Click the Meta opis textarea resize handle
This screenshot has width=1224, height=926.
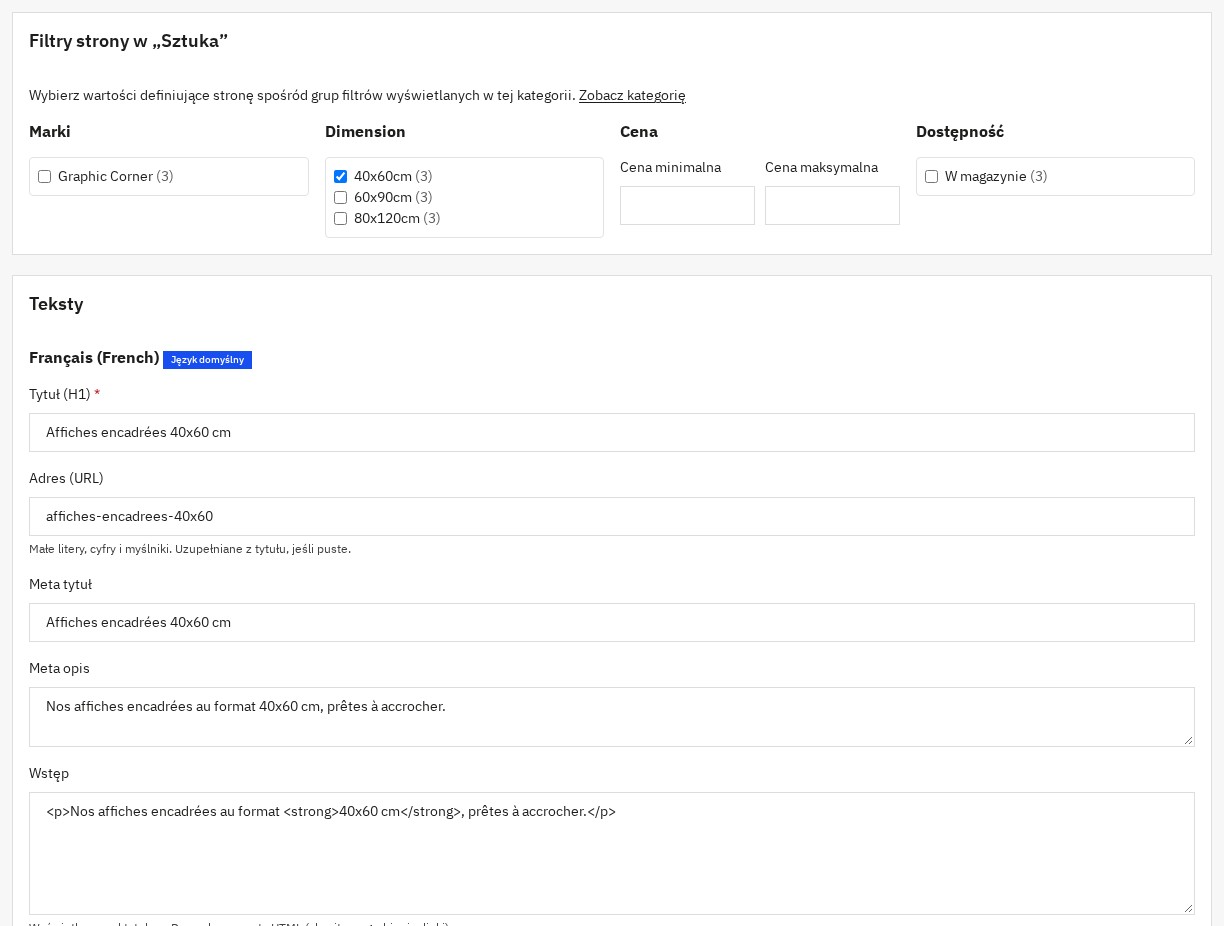point(1188,740)
